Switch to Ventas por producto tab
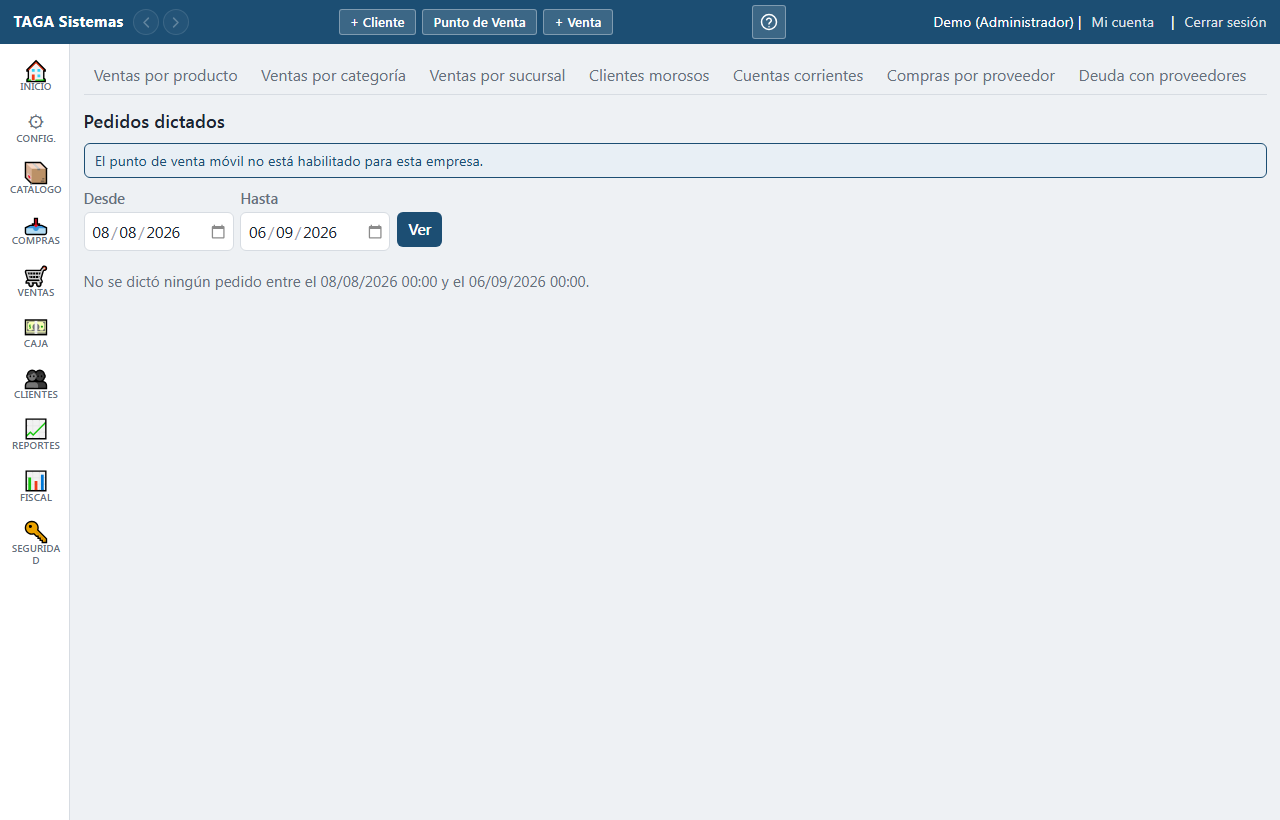The image size is (1280, 820). 166,76
